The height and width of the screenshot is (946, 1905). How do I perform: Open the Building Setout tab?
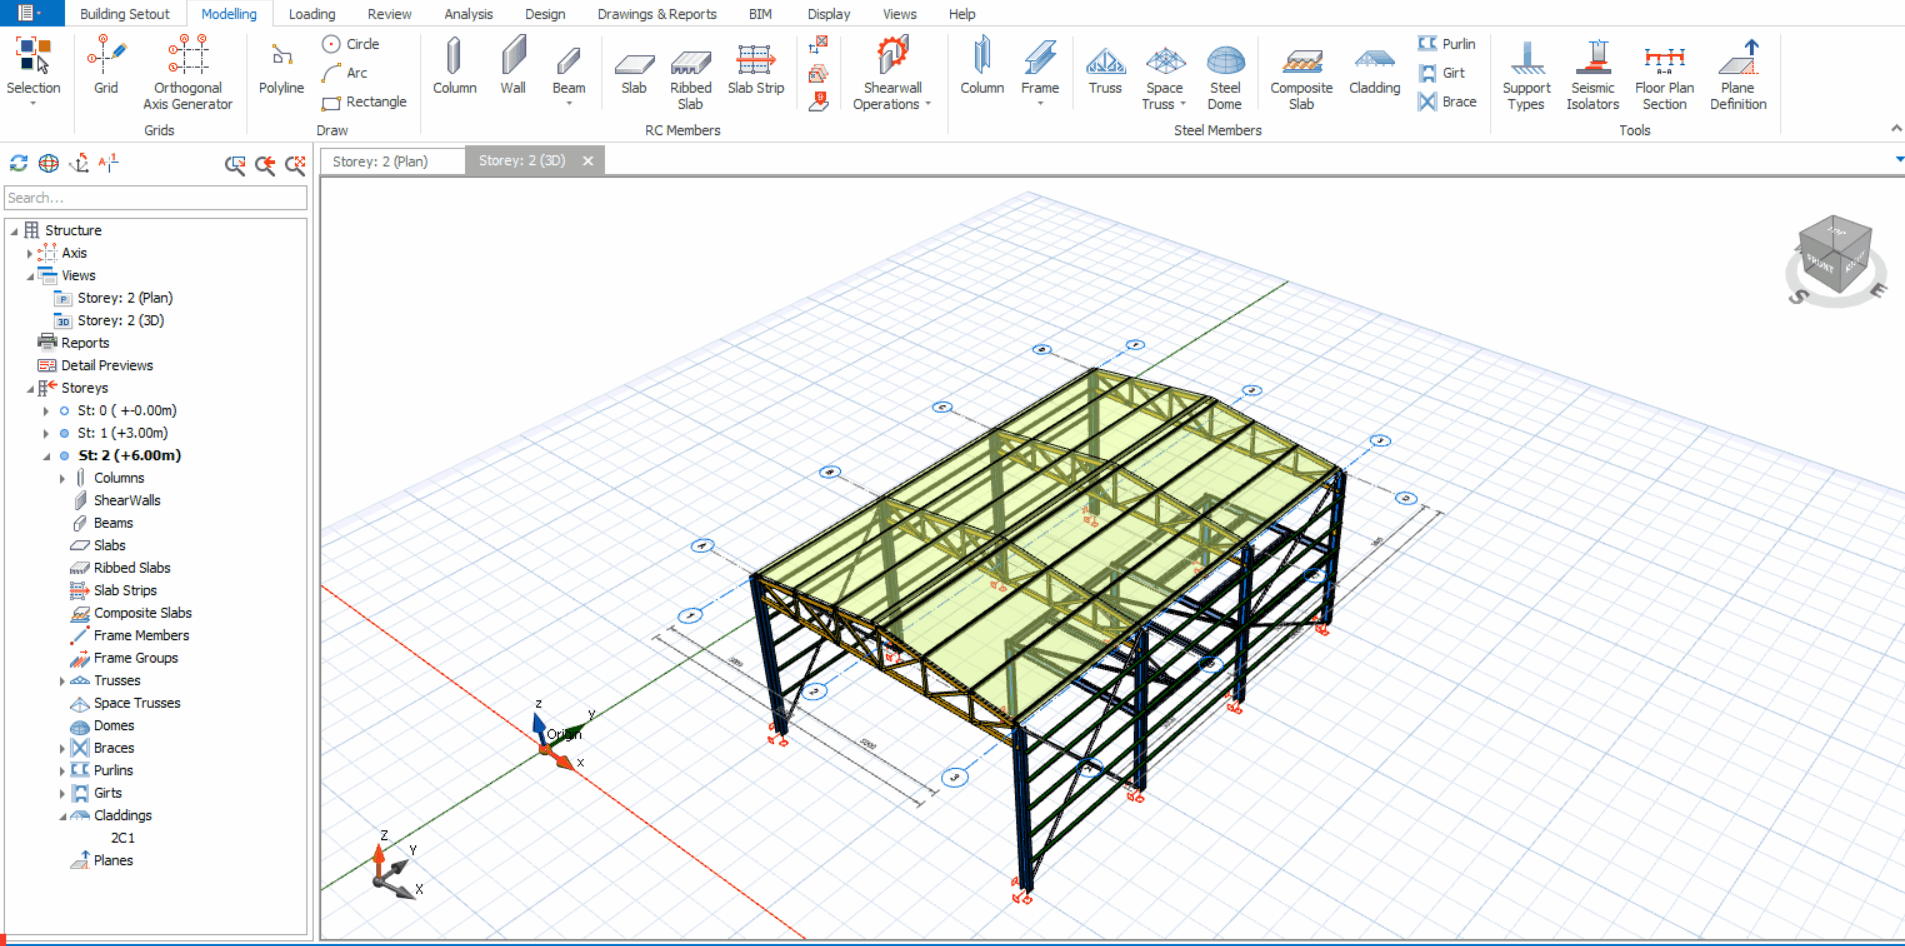[x=125, y=14]
